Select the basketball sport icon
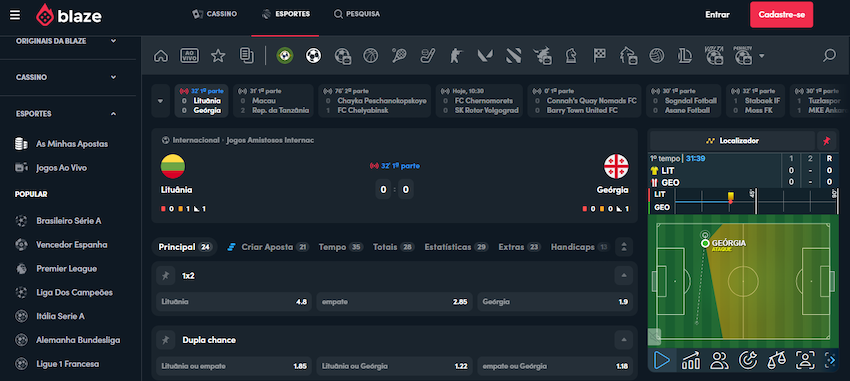 coord(371,55)
